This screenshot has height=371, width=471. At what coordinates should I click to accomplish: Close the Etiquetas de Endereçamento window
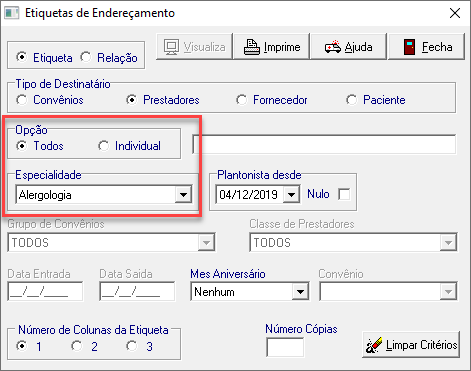pos(455,13)
